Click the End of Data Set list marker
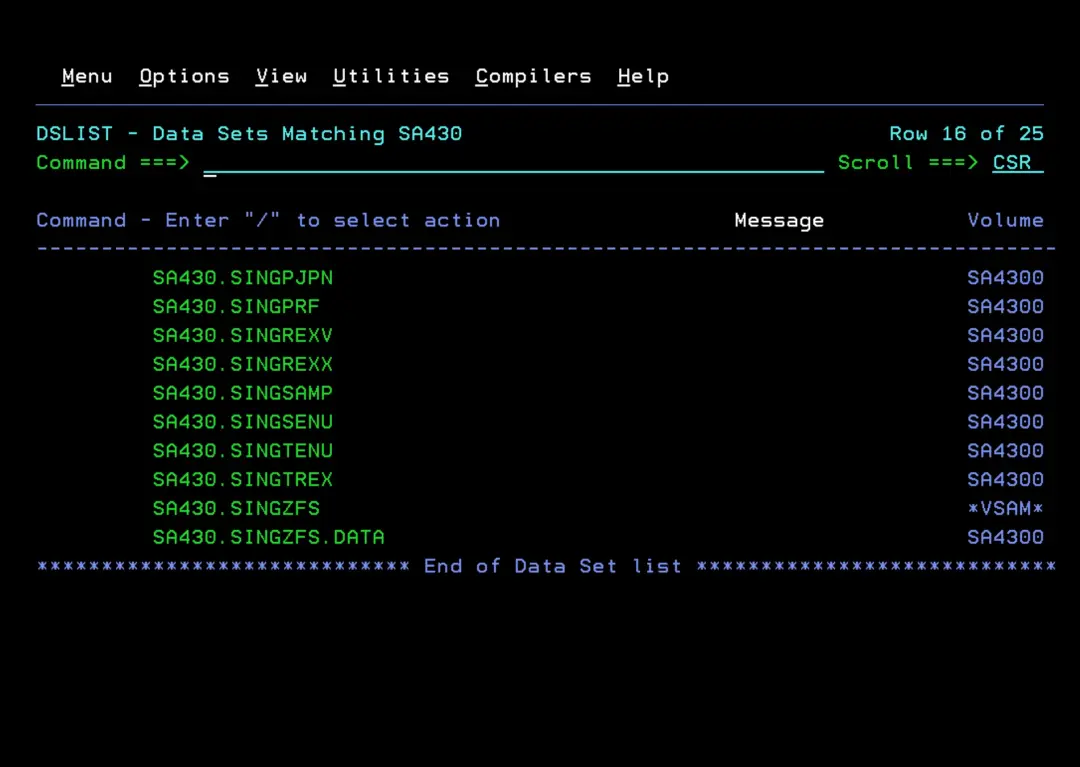Screen dimensions: 1080x767 point(552,567)
